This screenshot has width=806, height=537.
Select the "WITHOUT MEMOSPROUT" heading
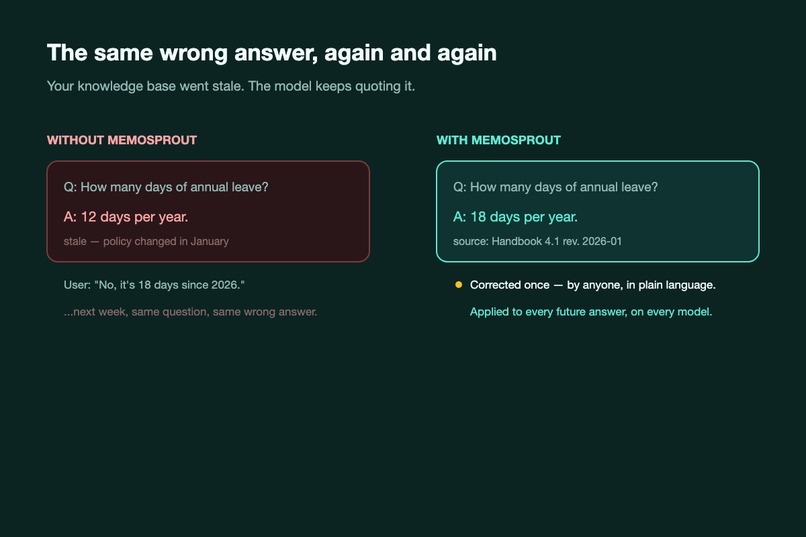(x=122, y=140)
